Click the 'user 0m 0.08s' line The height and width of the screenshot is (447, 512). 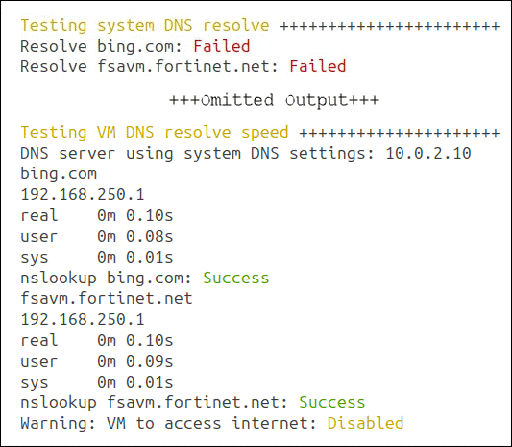[x=97, y=236]
